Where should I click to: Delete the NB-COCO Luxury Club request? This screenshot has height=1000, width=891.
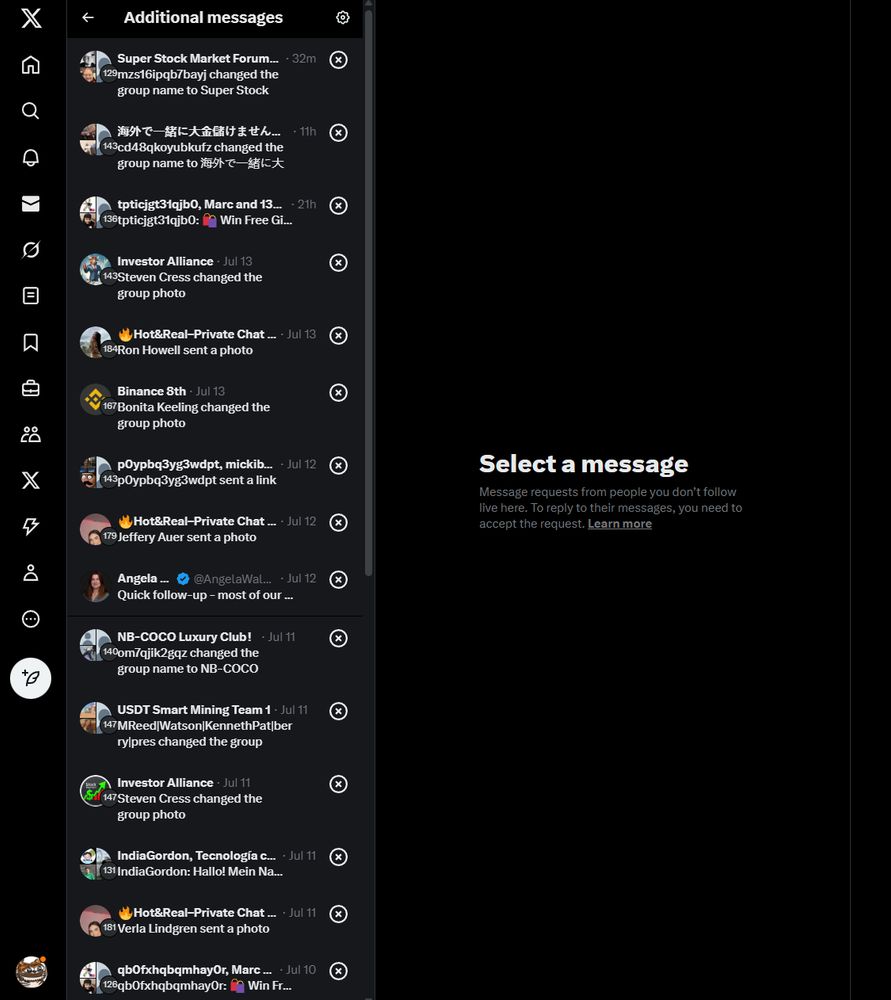click(x=338, y=638)
